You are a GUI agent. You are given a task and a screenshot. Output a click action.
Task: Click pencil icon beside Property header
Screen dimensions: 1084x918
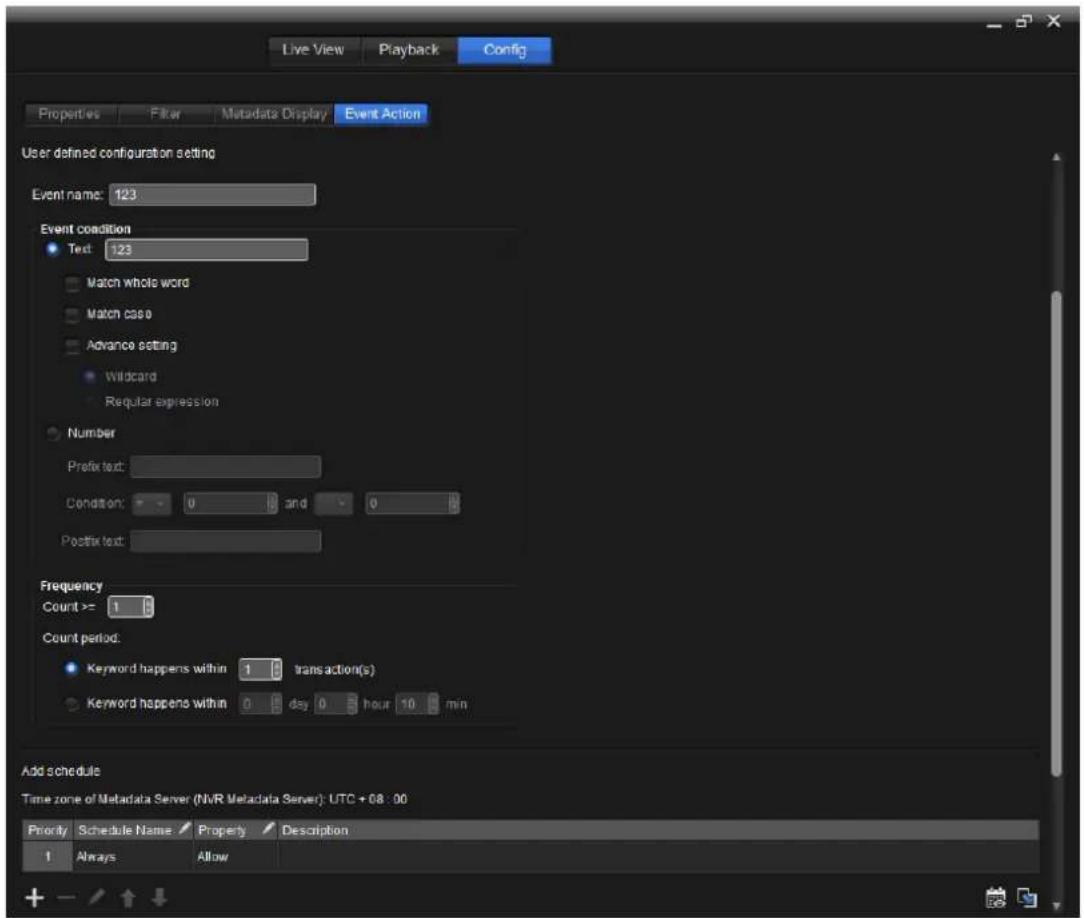(268, 829)
